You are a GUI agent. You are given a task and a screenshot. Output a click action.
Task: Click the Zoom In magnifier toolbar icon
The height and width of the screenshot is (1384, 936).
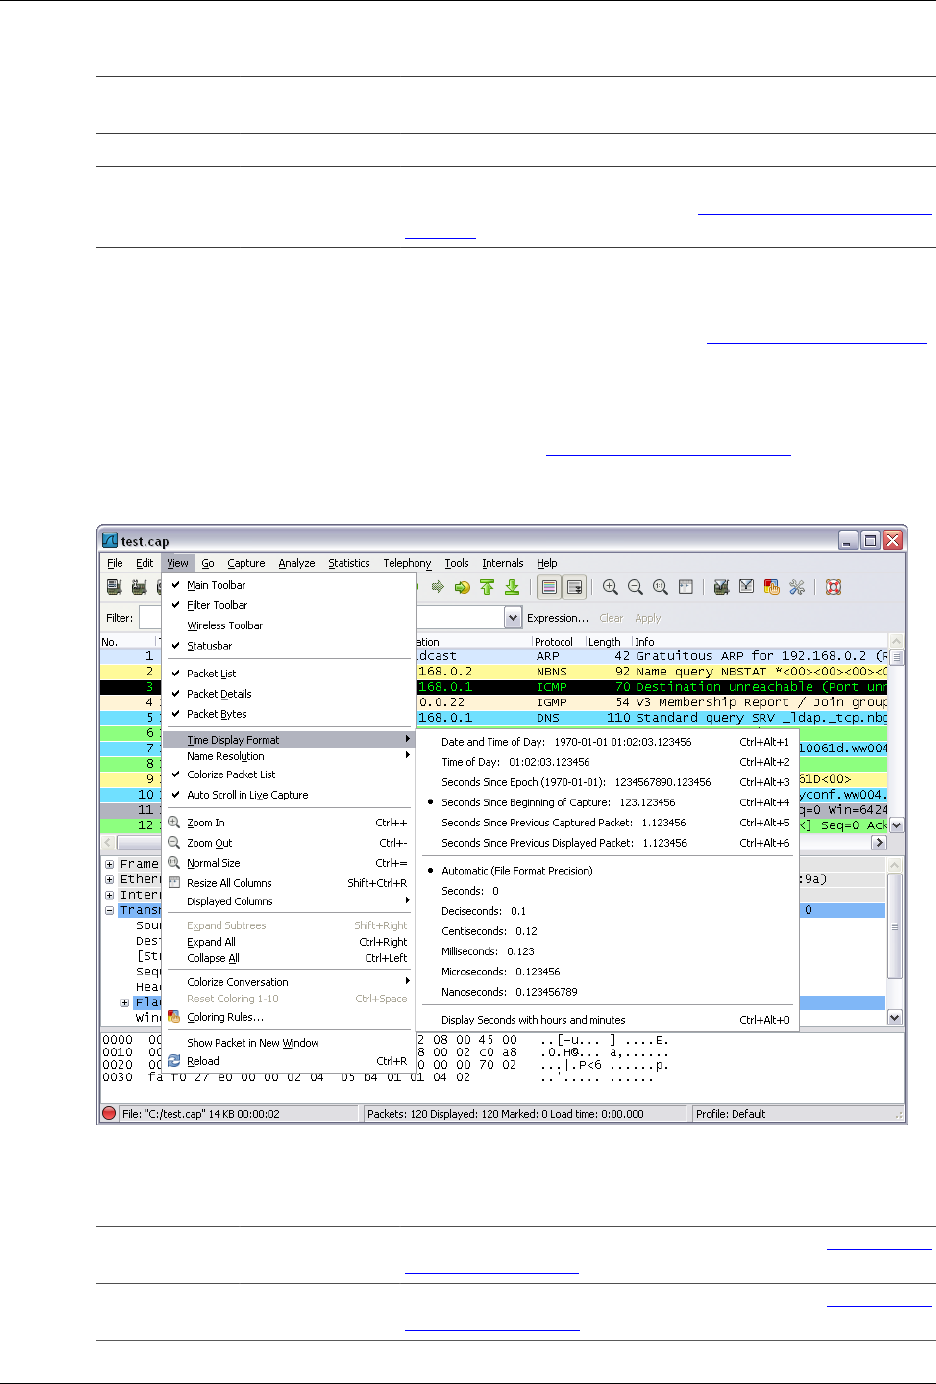(x=610, y=587)
